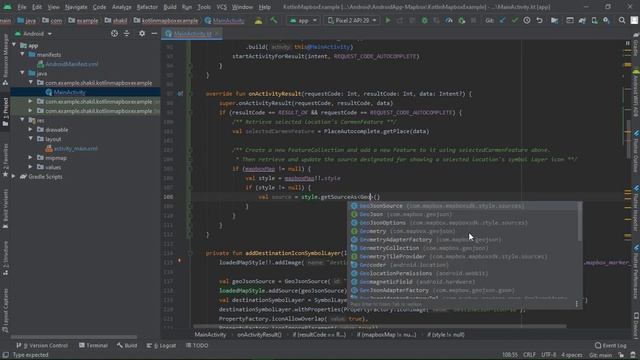The height and width of the screenshot is (360, 640).
Task: Click the Git rollback undo arrow
Action: point(540,20)
